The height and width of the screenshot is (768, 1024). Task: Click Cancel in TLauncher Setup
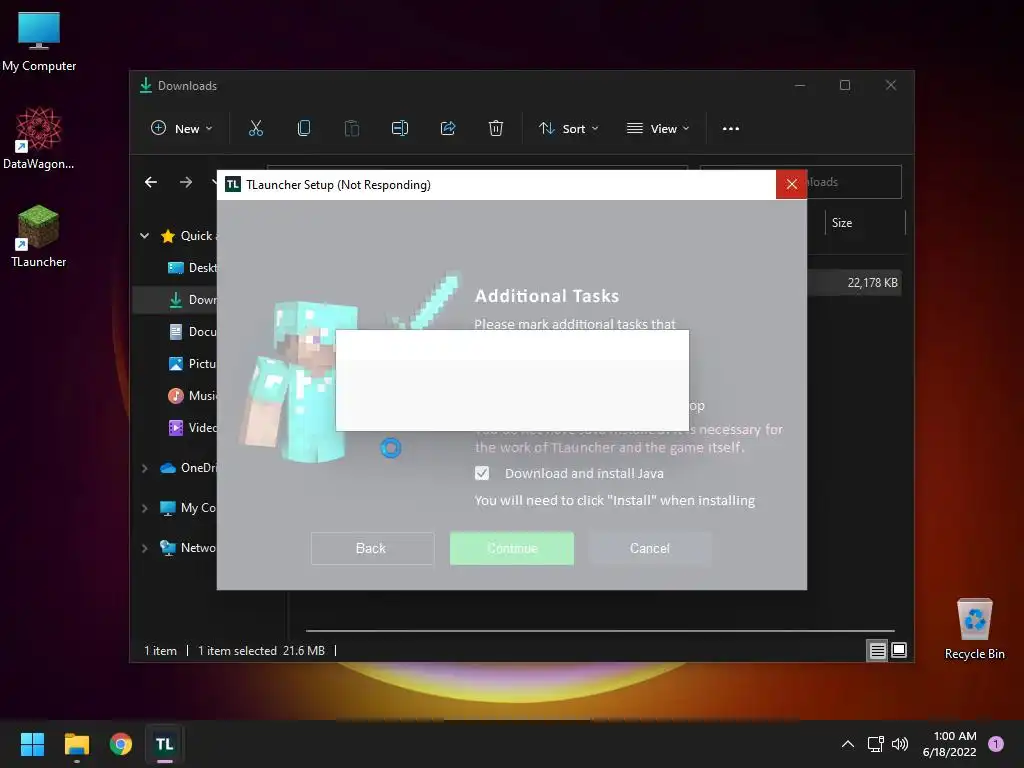pos(650,549)
